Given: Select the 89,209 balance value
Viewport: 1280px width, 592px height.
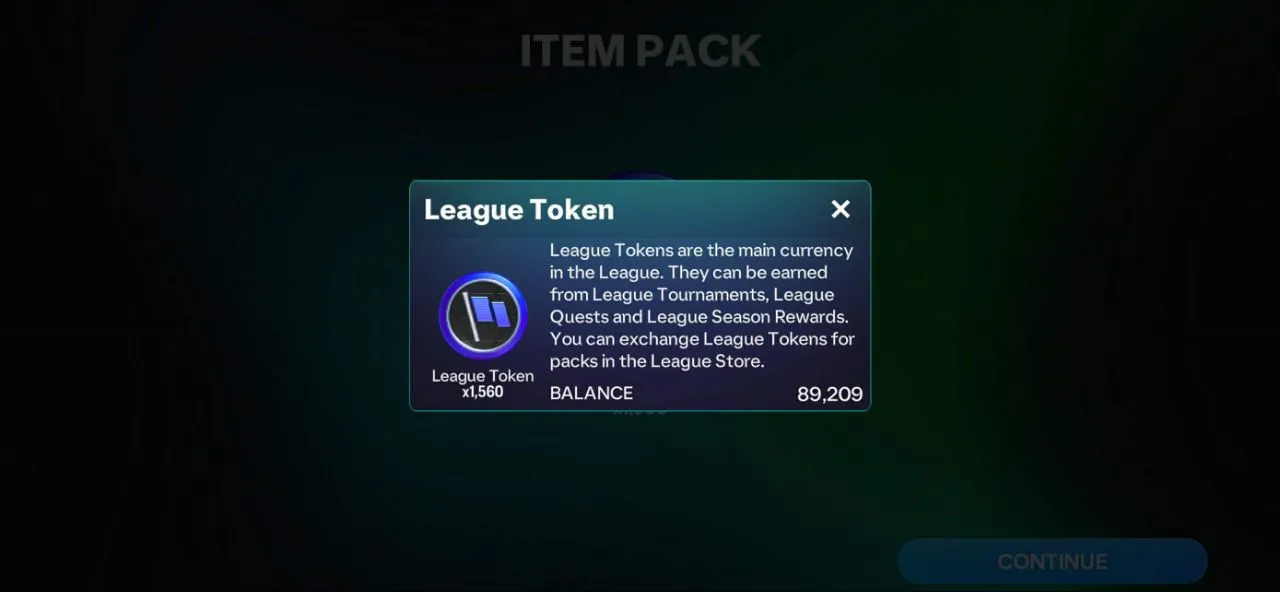Looking at the screenshot, I should (x=830, y=394).
